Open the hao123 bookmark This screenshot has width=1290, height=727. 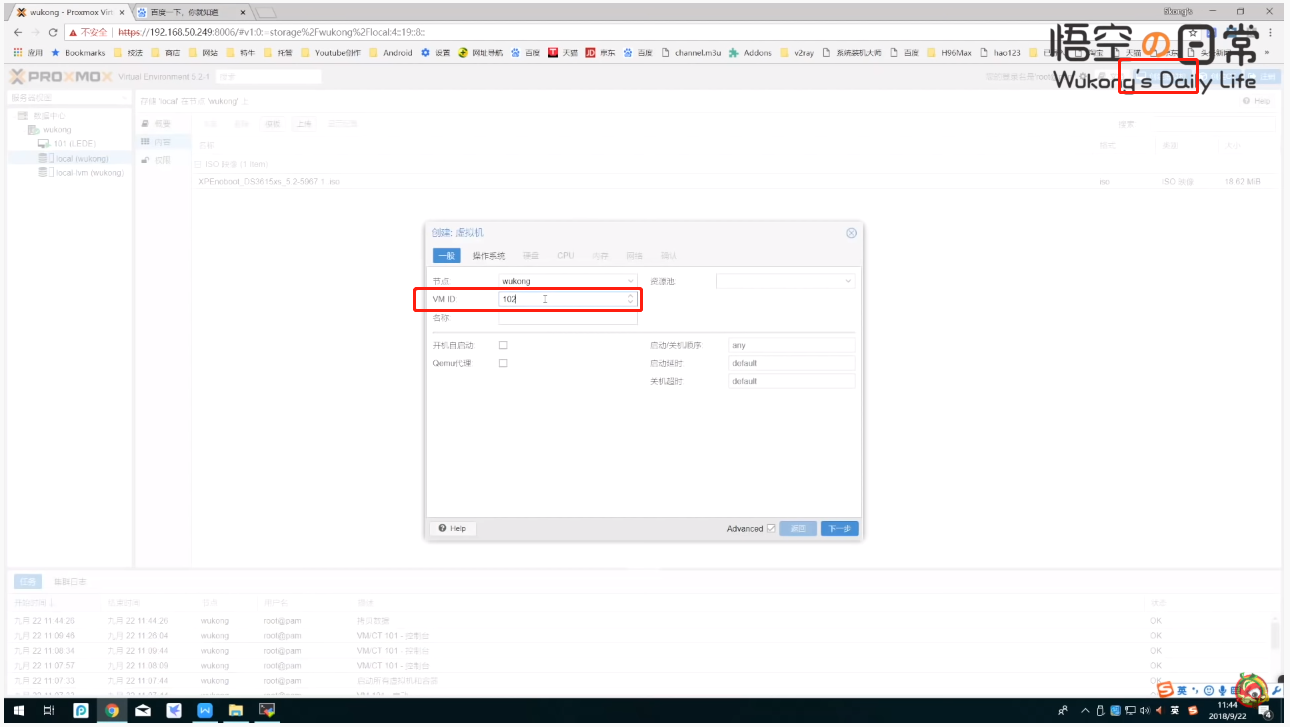pos(1000,52)
